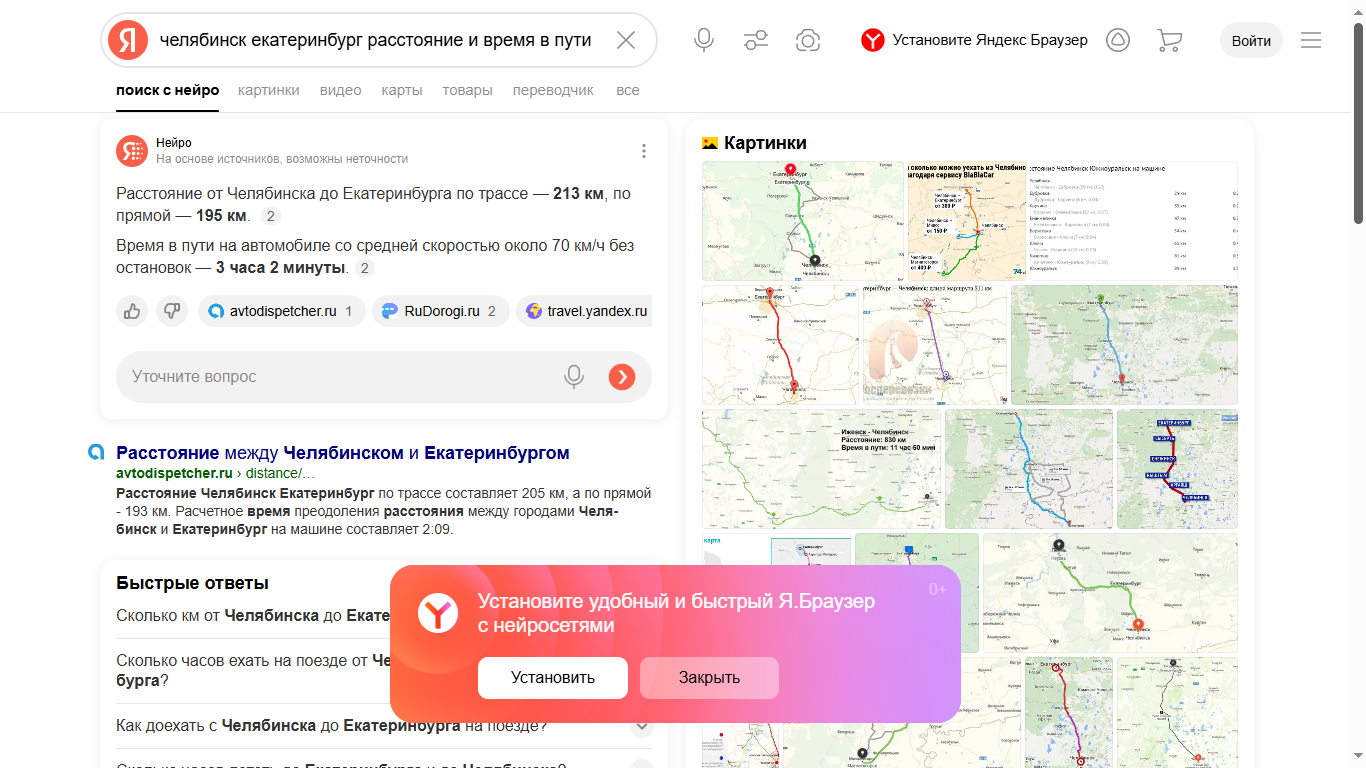Image resolution: width=1366 pixels, height=768 pixels.
Task: Expand the quick answer Сколько км от Челябинска
Action: click(x=384, y=615)
